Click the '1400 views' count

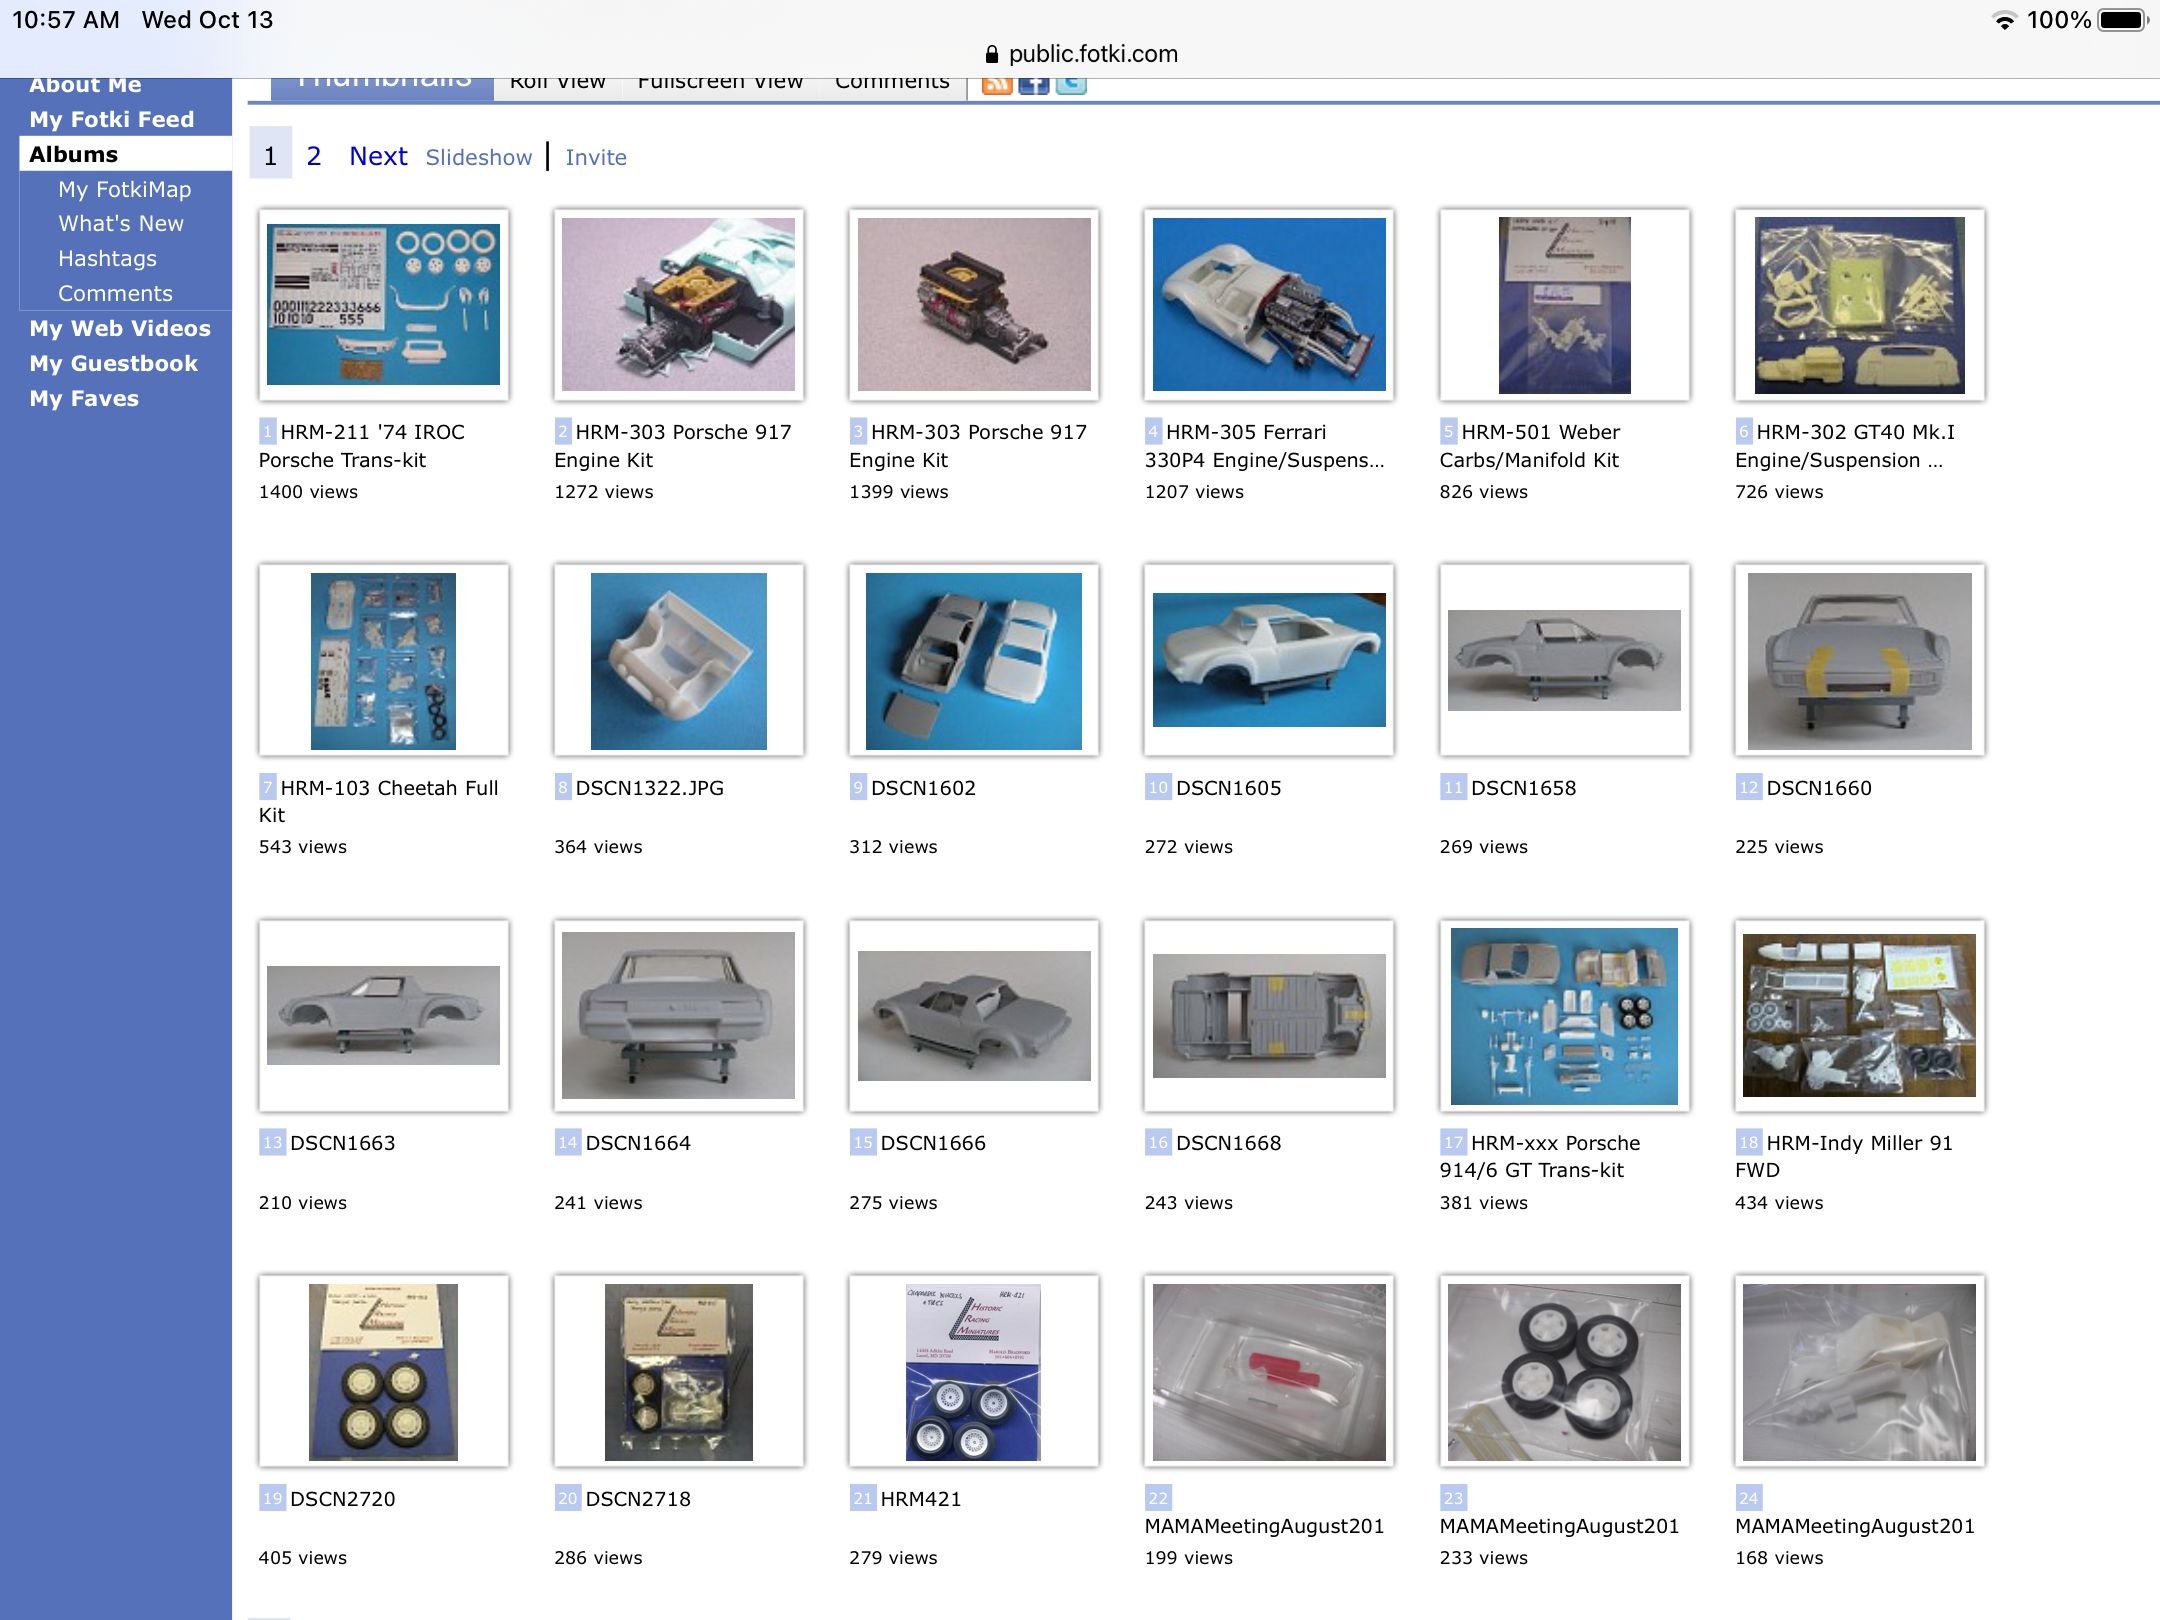pyautogui.click(x=308, y=492)
